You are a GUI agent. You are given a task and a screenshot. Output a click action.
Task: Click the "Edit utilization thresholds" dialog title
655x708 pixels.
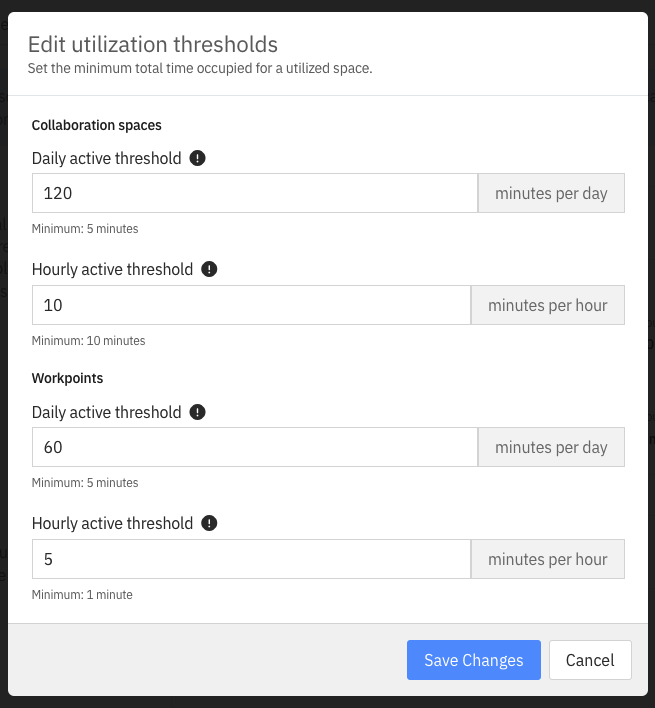click(x=153, y=44)
